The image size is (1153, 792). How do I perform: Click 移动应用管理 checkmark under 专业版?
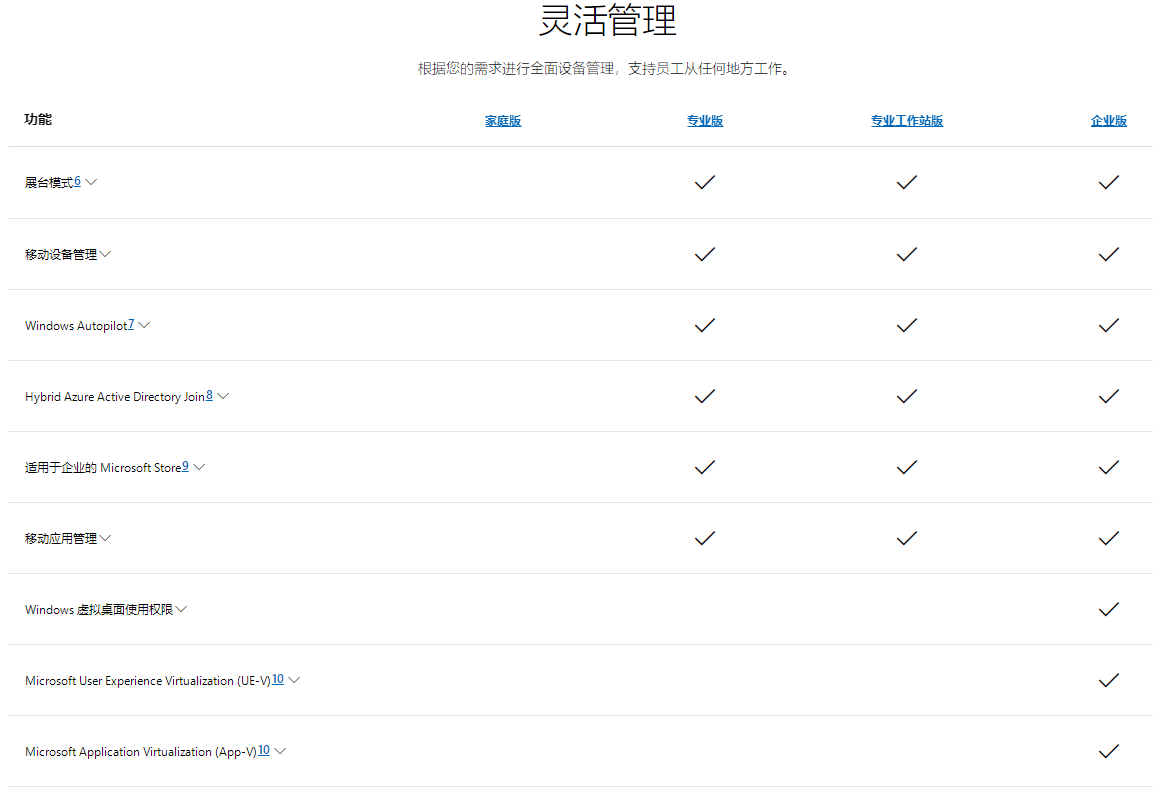click(x=705, y=538)
